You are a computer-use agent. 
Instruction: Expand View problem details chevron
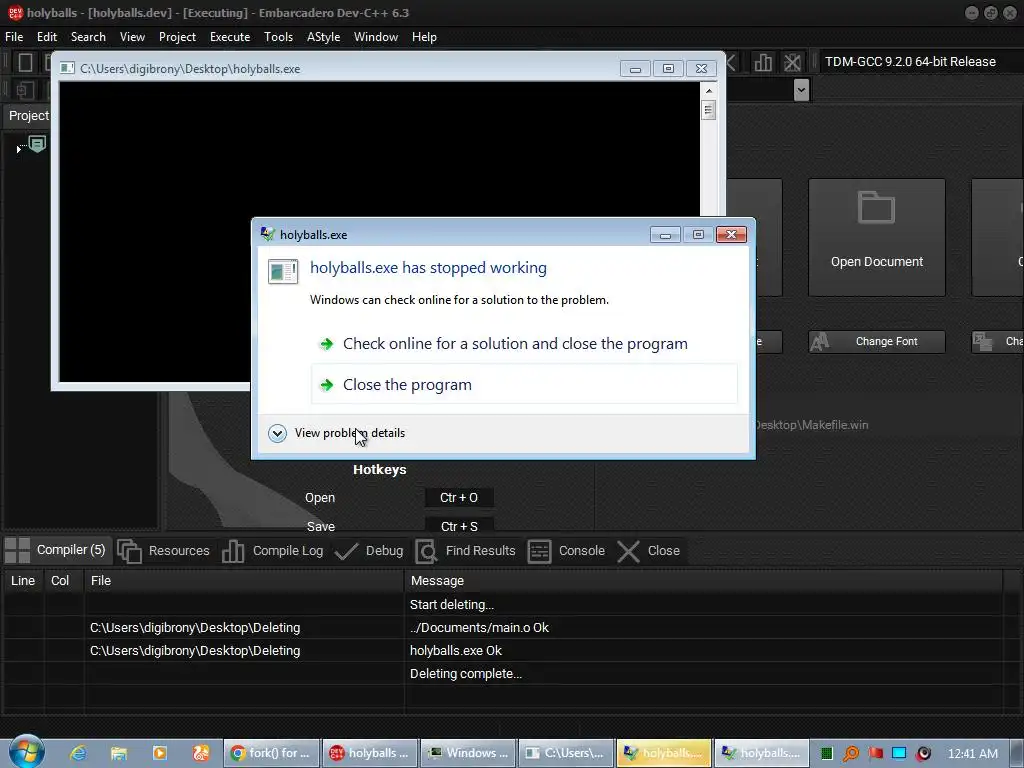point(277,434)
